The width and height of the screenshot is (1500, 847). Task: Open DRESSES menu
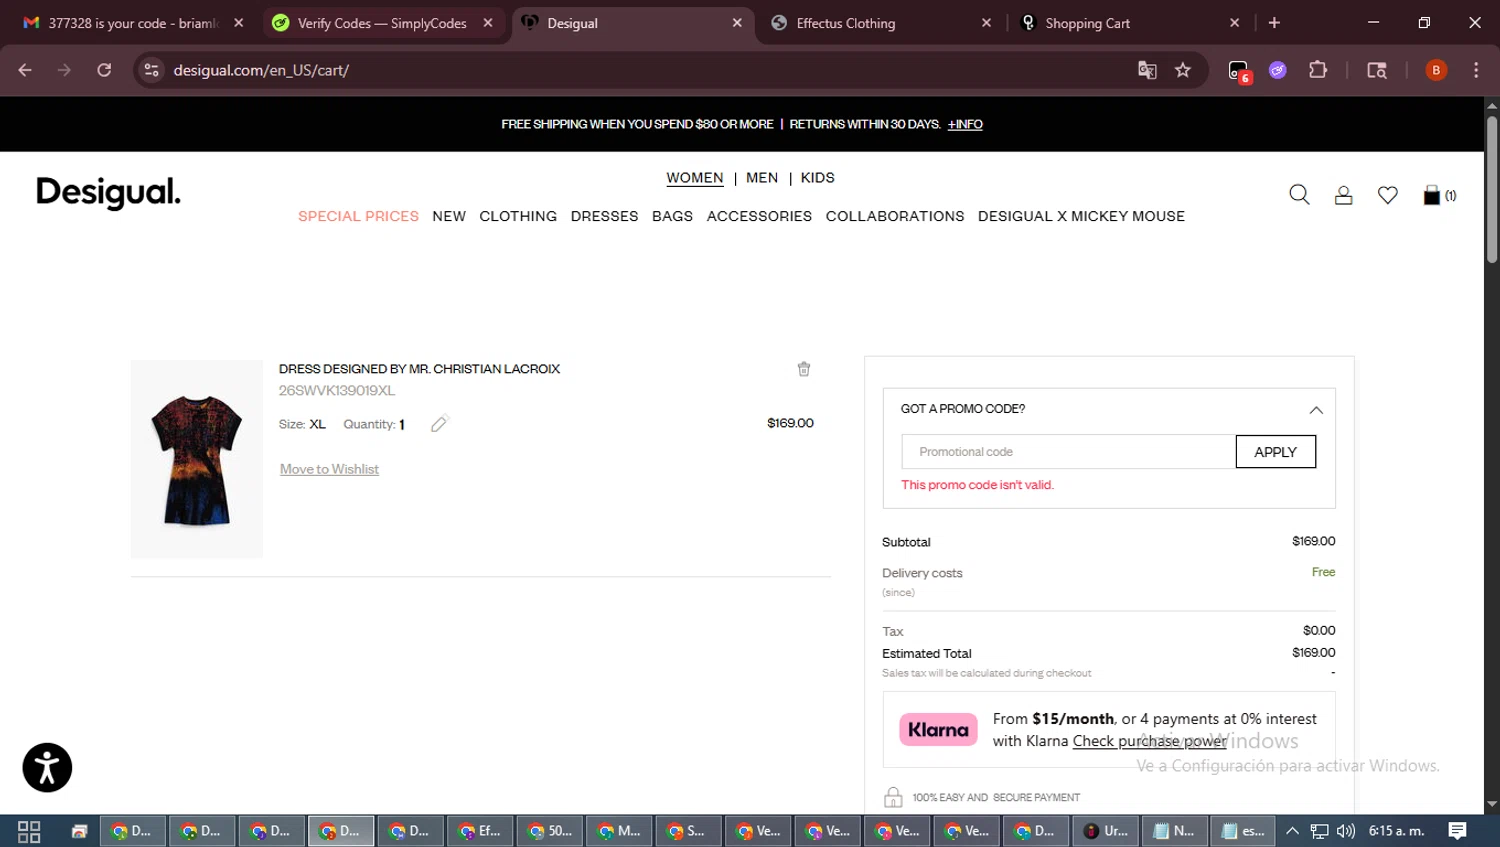click(604, 216)
